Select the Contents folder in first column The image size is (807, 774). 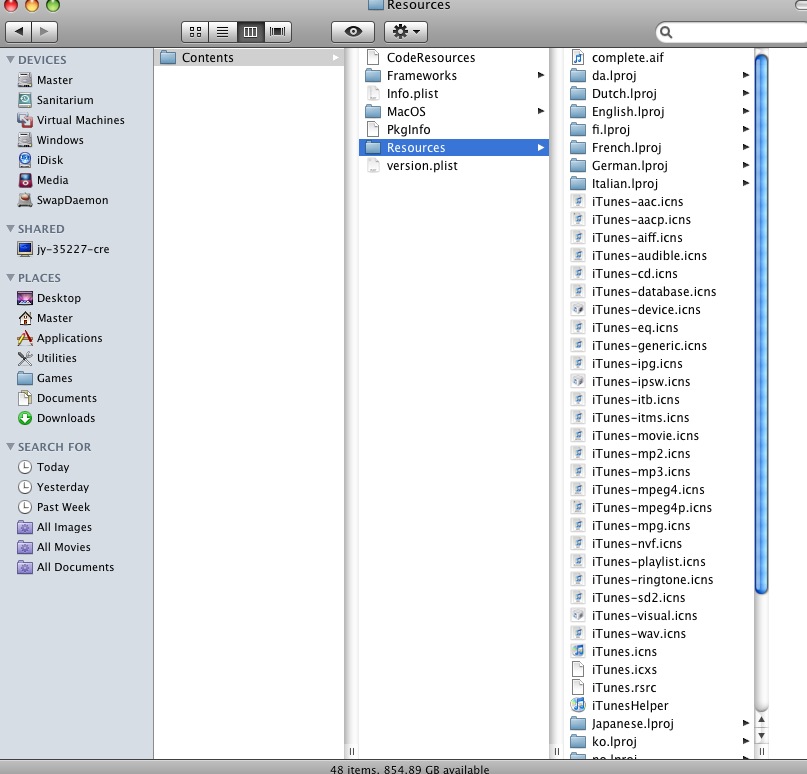pyautogui.click(x=249, y=58)
